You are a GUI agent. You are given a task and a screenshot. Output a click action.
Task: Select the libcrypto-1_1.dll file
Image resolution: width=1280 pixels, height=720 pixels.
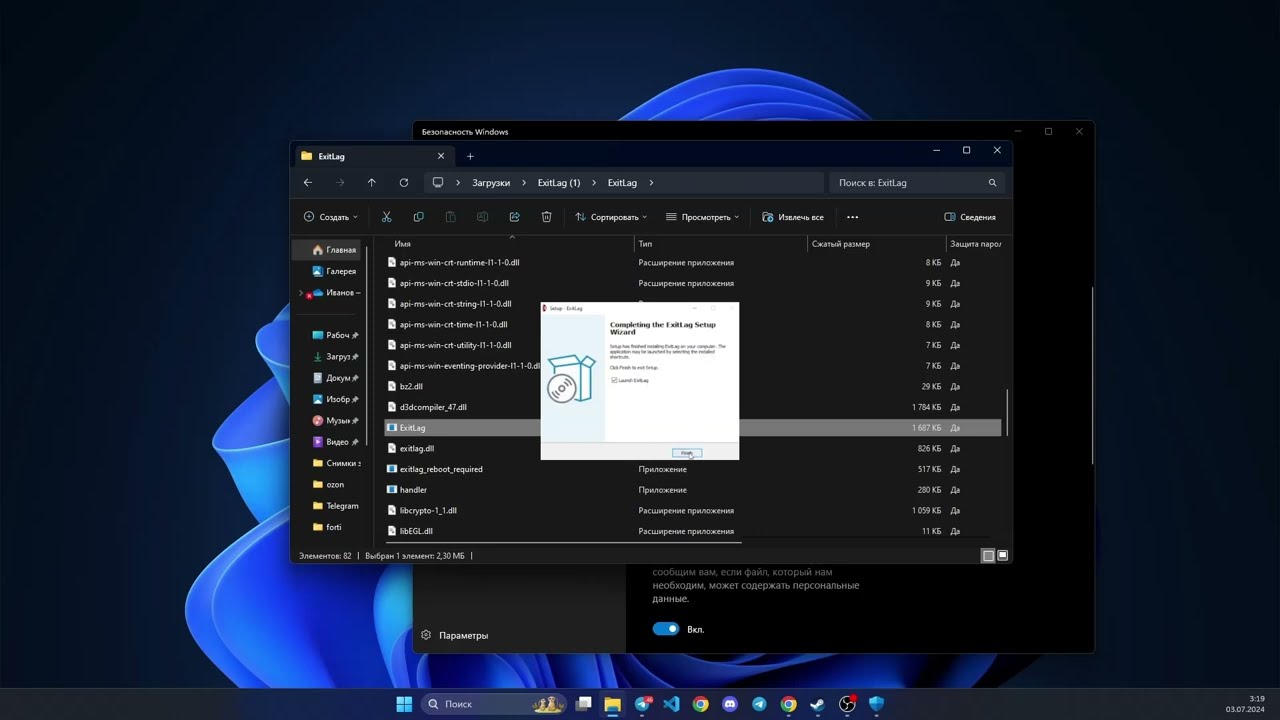[x=428, y=511]
